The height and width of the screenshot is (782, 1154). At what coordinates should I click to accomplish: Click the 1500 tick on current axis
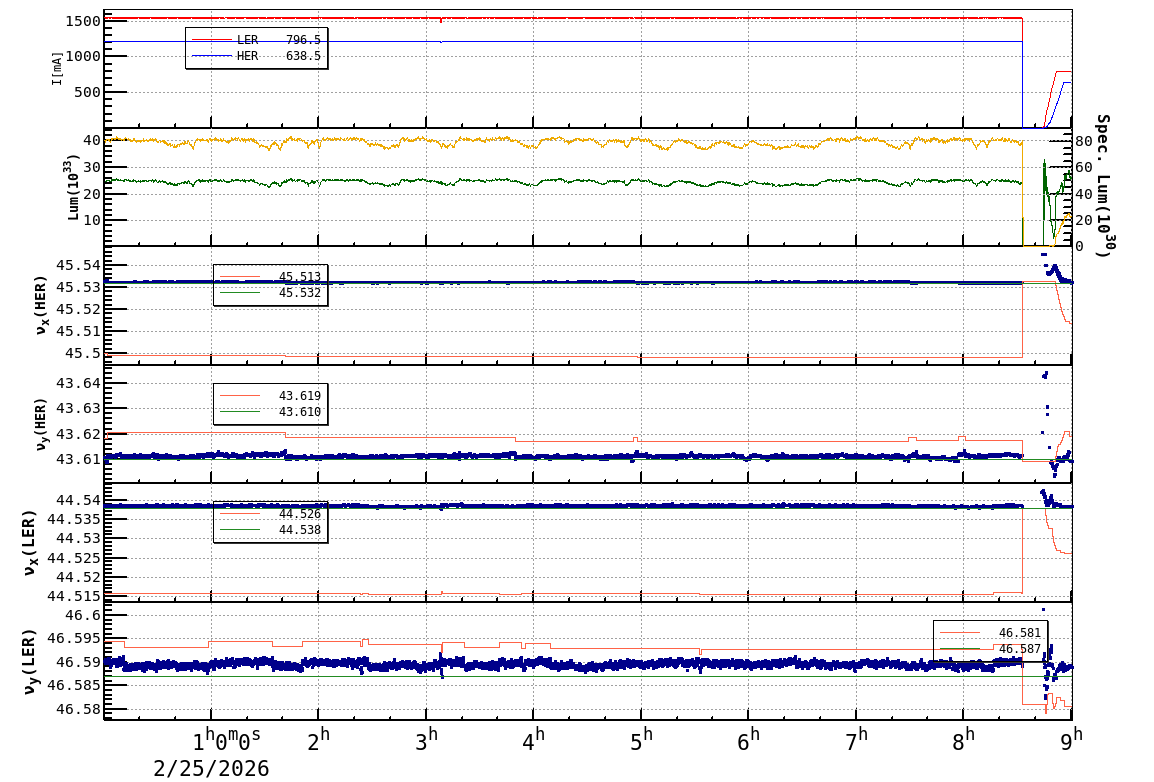[82, 21]
